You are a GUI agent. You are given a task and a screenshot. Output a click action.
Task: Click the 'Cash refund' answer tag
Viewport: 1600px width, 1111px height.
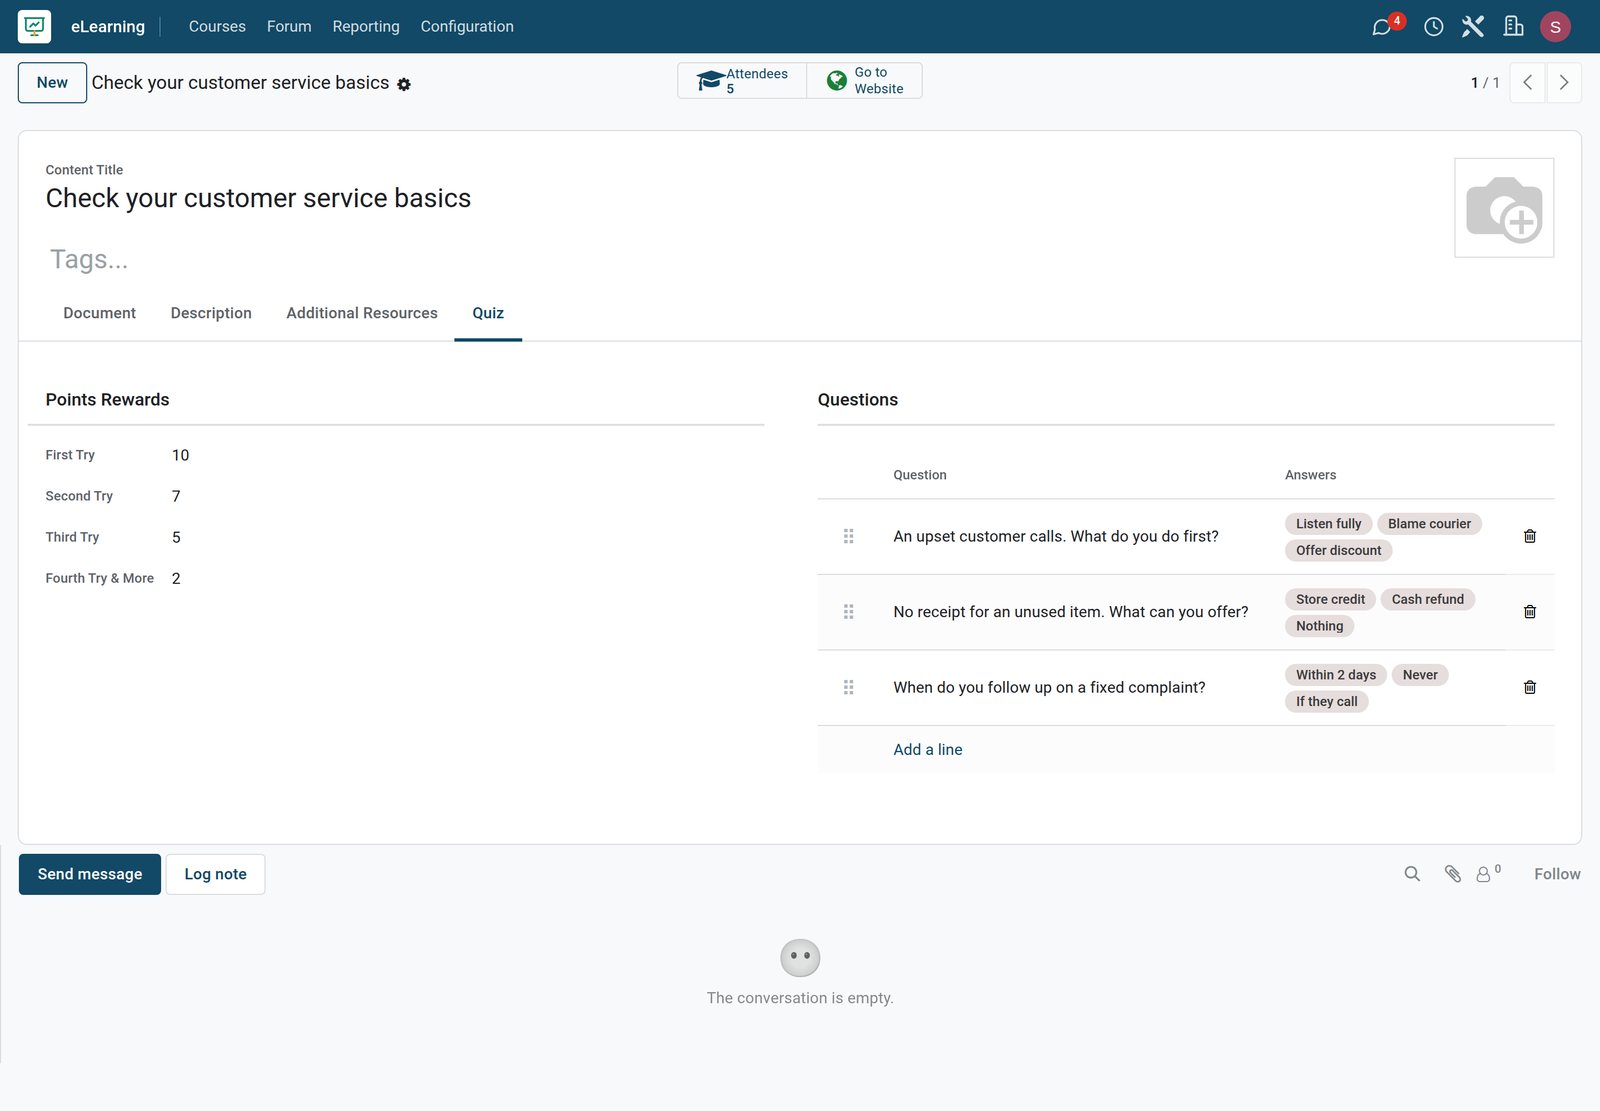[1427, 599]
